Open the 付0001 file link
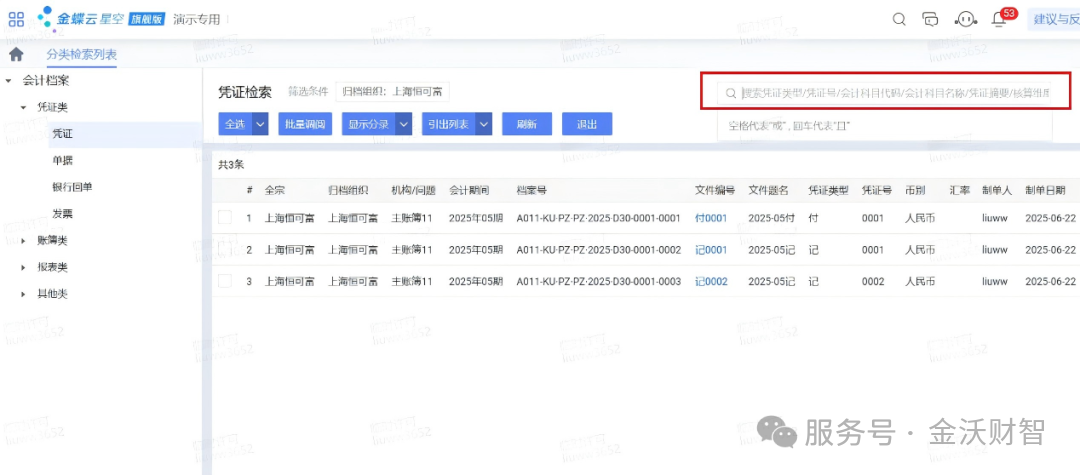Image resolution: width=1080 pixels, height=475 pixels. [711, 218]
